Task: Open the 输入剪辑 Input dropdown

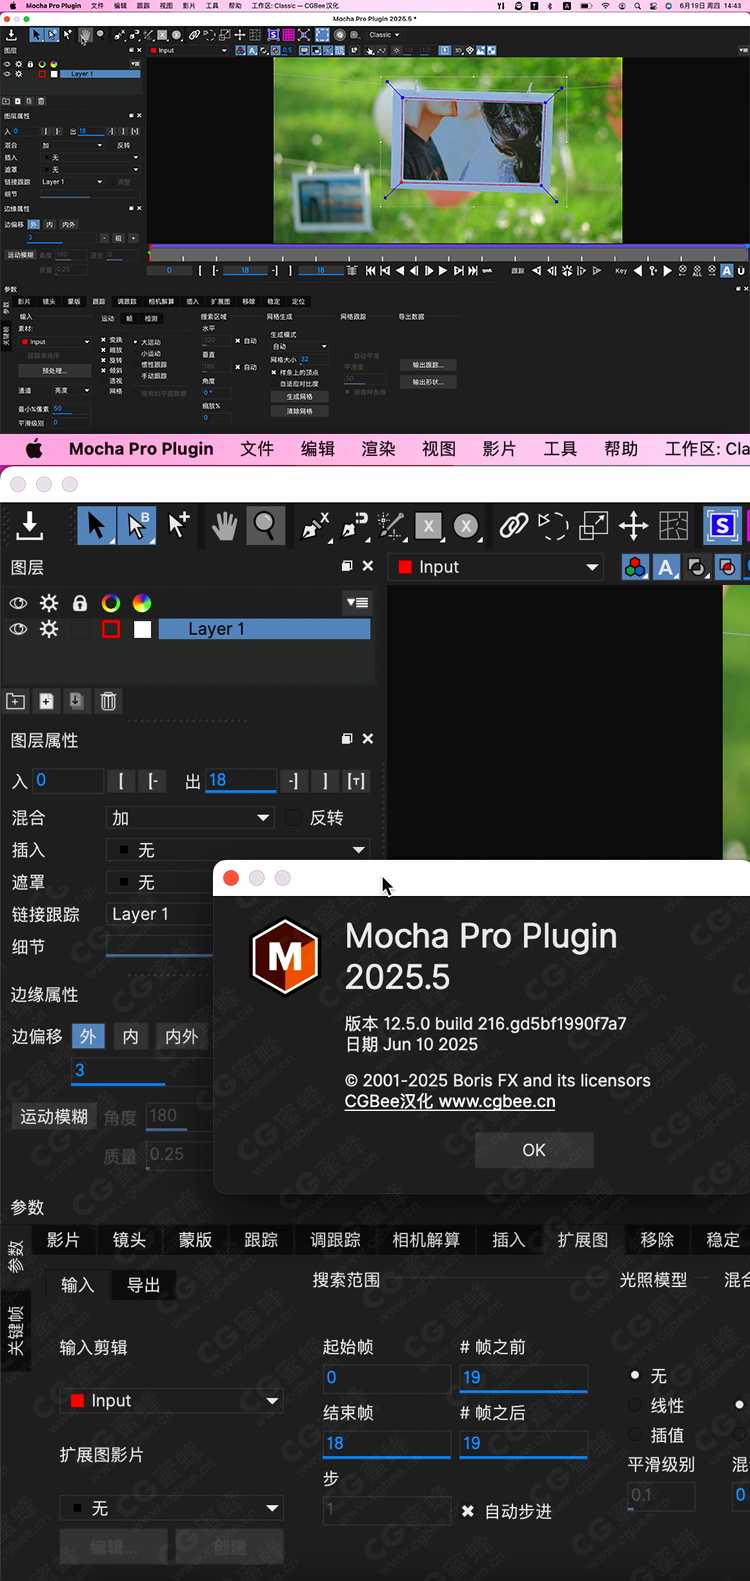Action: coord(172,1401)
